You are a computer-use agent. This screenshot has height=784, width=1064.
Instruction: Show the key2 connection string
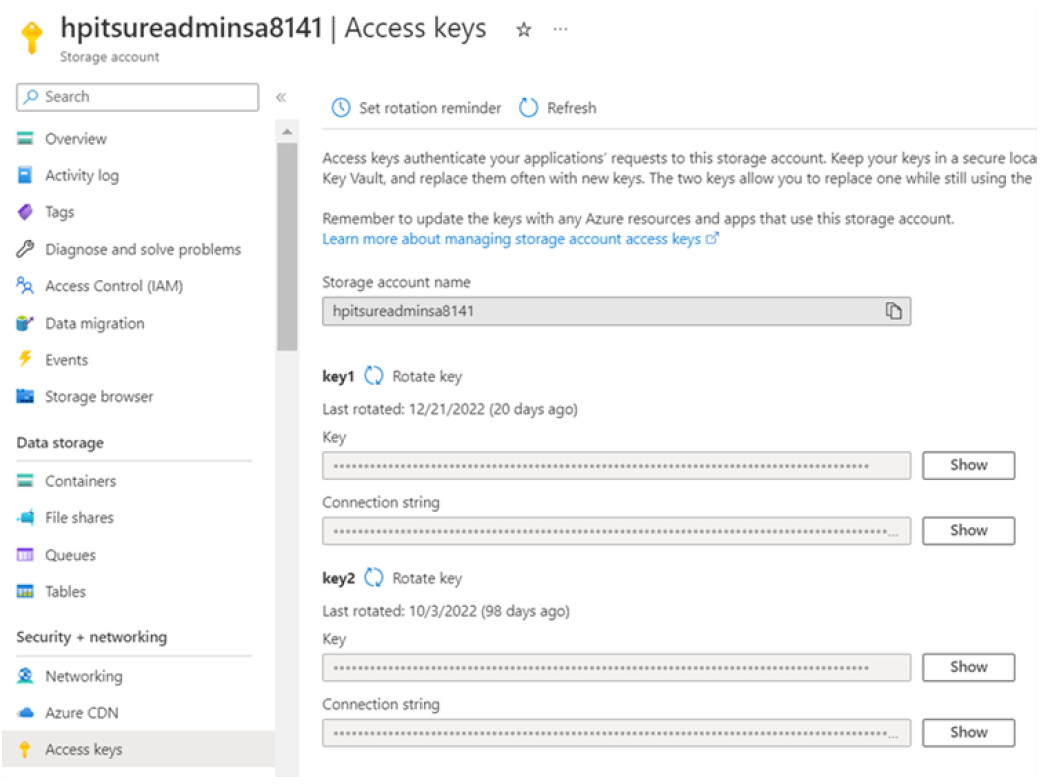pyautogui.click(x=966, y=732)
